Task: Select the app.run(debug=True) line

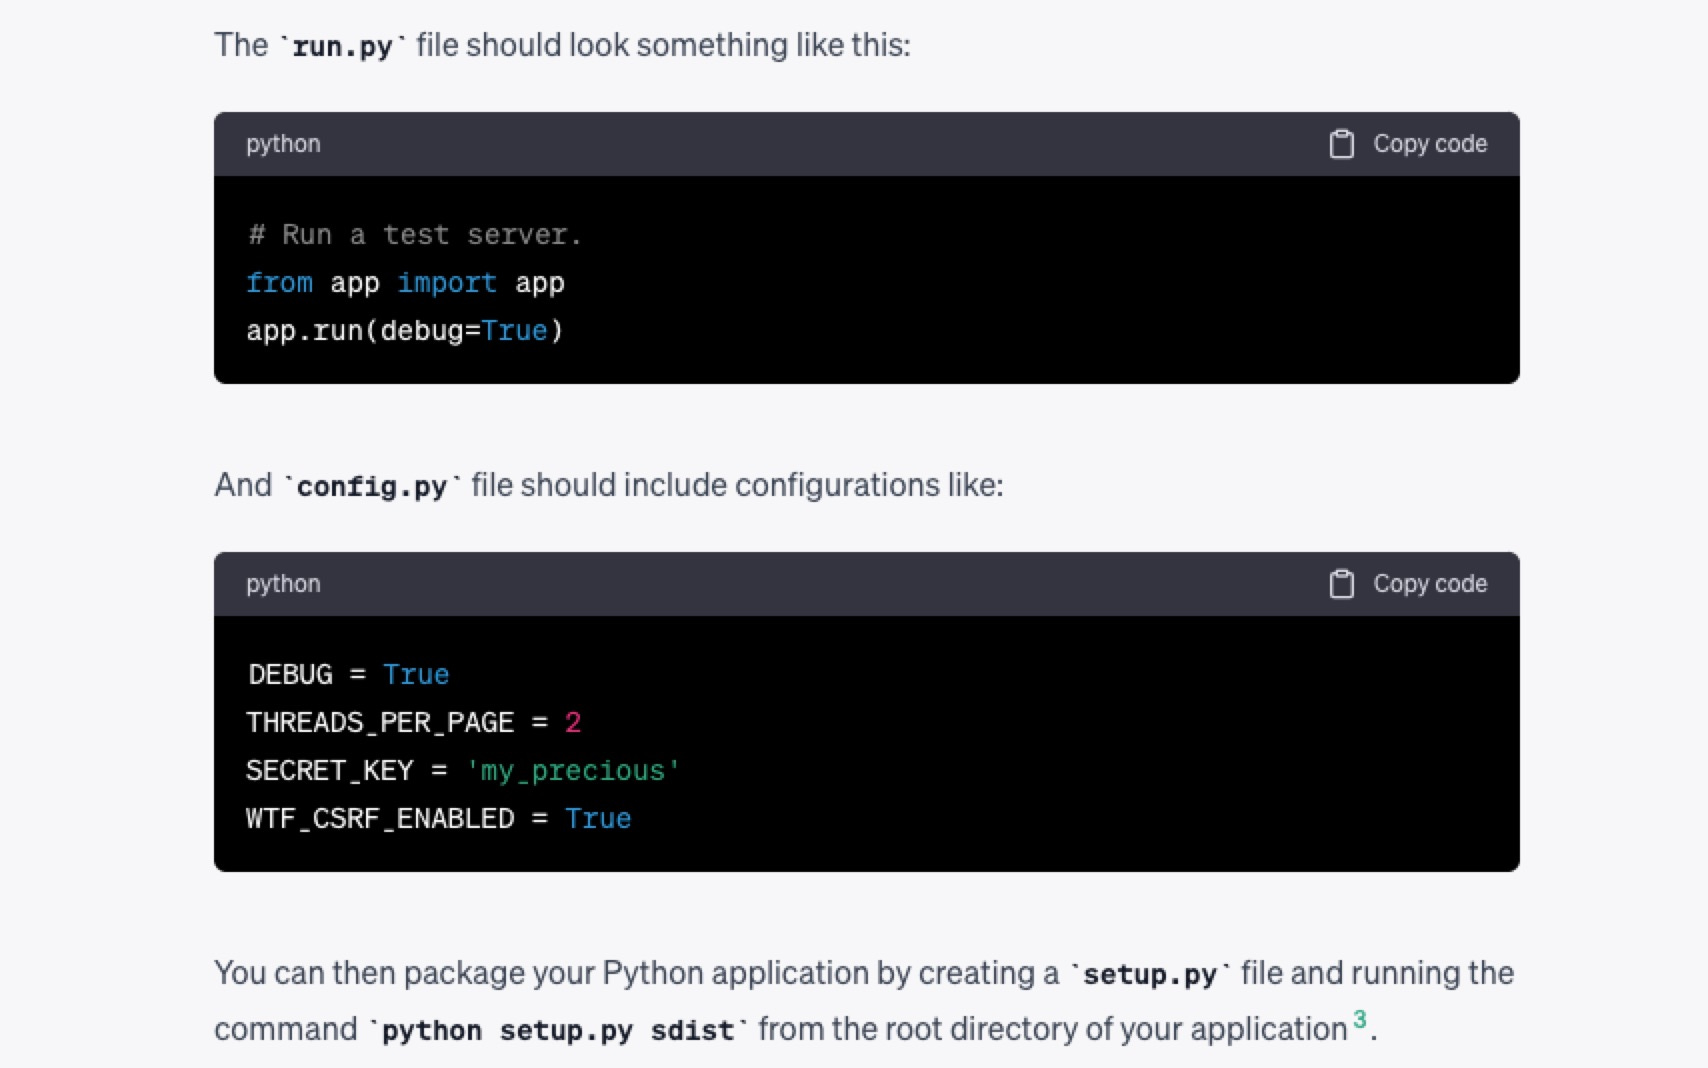Action: coord(404,330)
